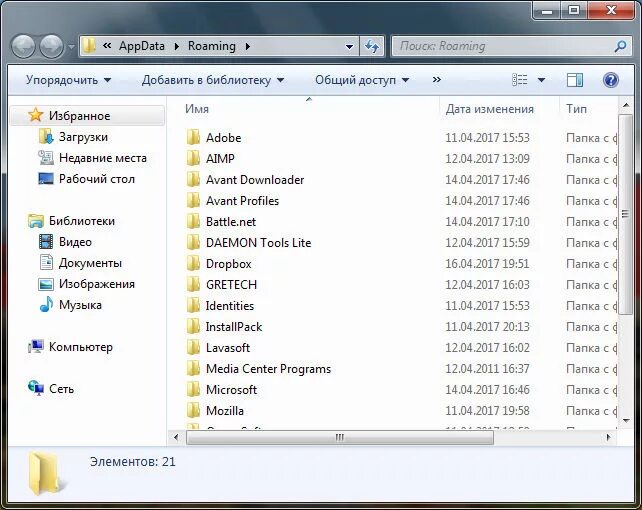Screen dimensions: 642x510
Task: Open Загрузки in the navigation pane
Action: point(83,137)
